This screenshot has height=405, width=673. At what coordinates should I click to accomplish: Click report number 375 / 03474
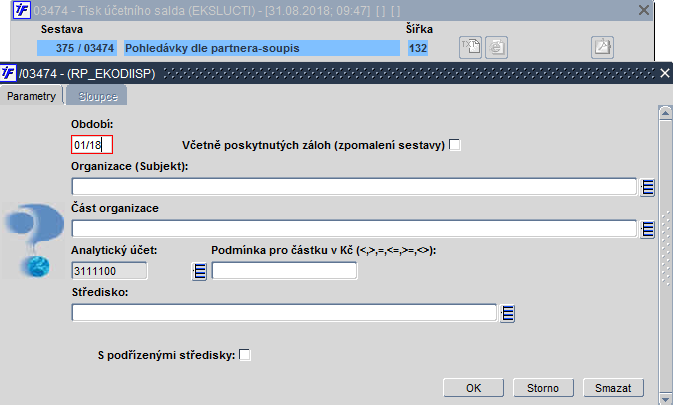click(76, 48)
